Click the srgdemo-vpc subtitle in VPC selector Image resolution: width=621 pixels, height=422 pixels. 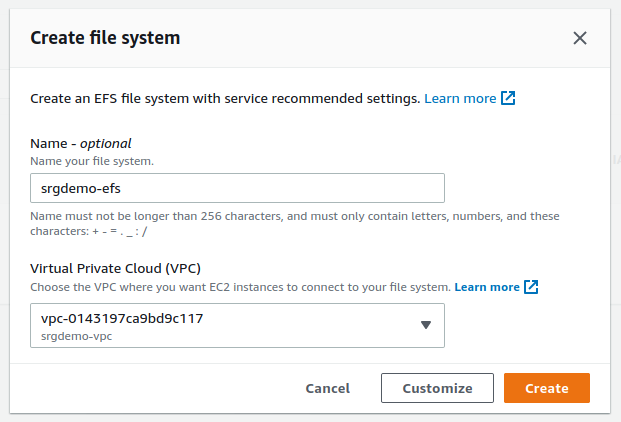coord(75,335)
